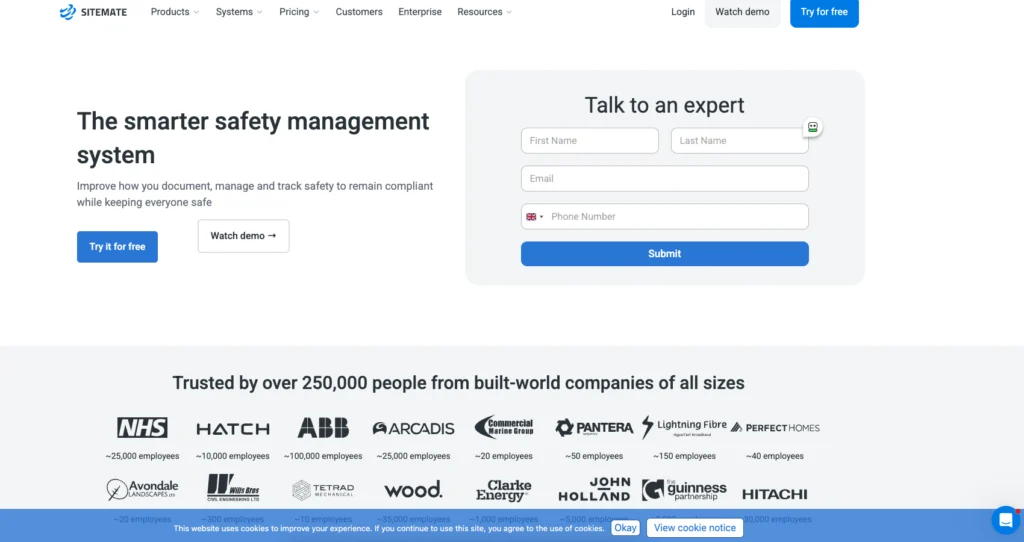This screenshot has width=1024, height=542.
Task: Click the '~100,000 employees' text under ABB
Action: coord(323,456)
